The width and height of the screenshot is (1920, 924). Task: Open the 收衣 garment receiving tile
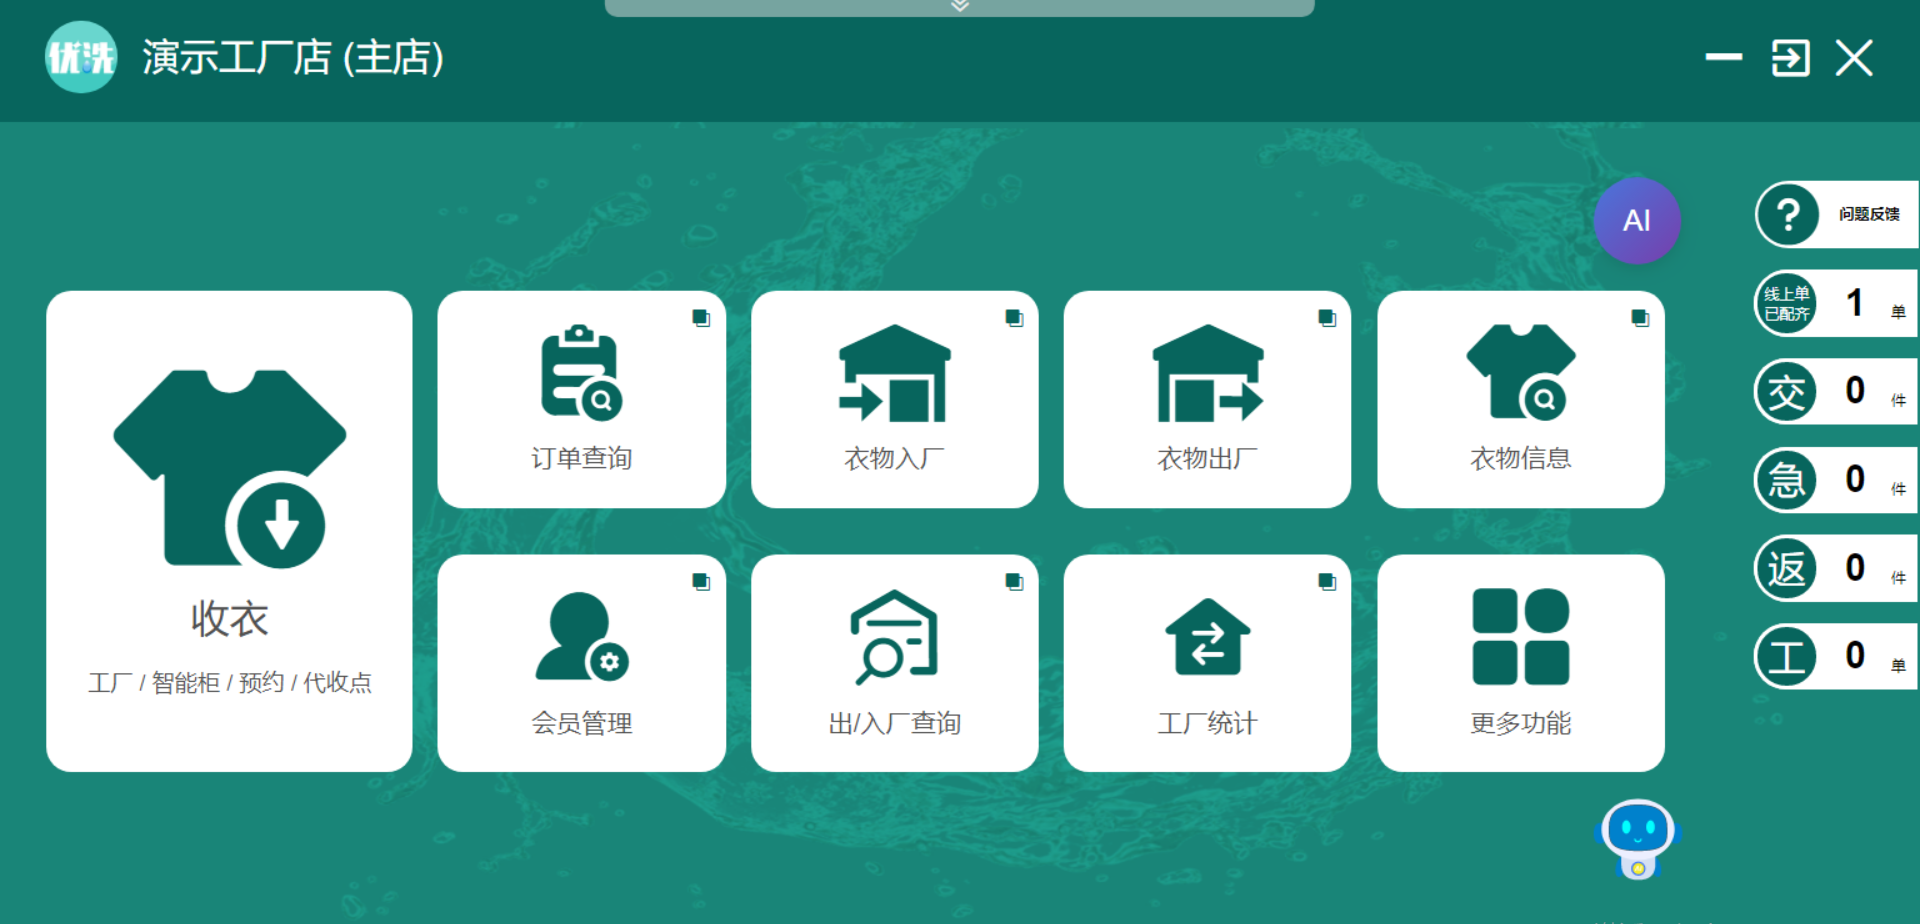click(229, 530)
